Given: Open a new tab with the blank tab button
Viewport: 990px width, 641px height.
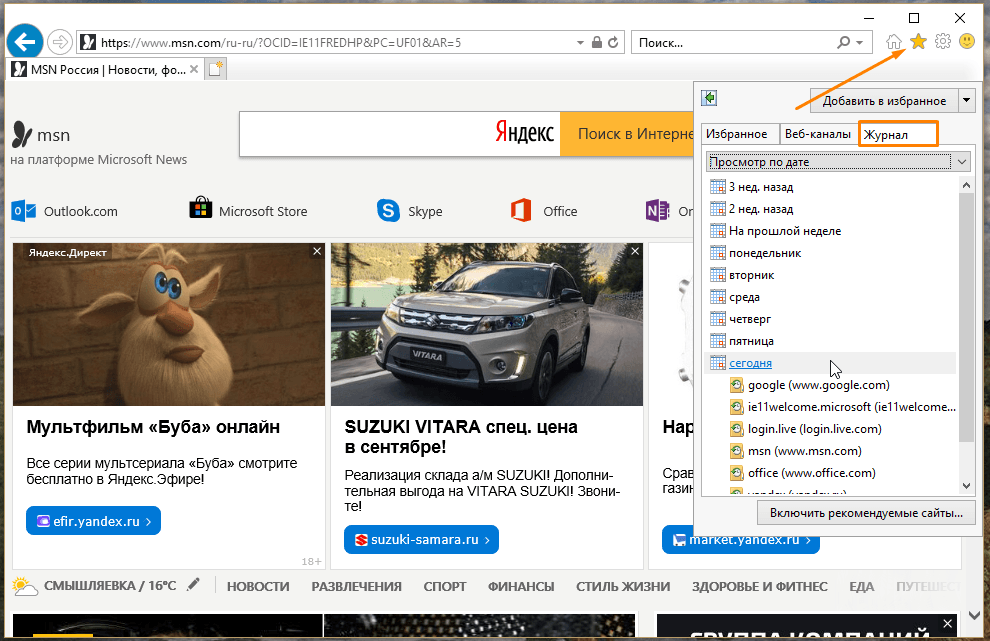Looking at the screenshot, I should tap(215, 69).
